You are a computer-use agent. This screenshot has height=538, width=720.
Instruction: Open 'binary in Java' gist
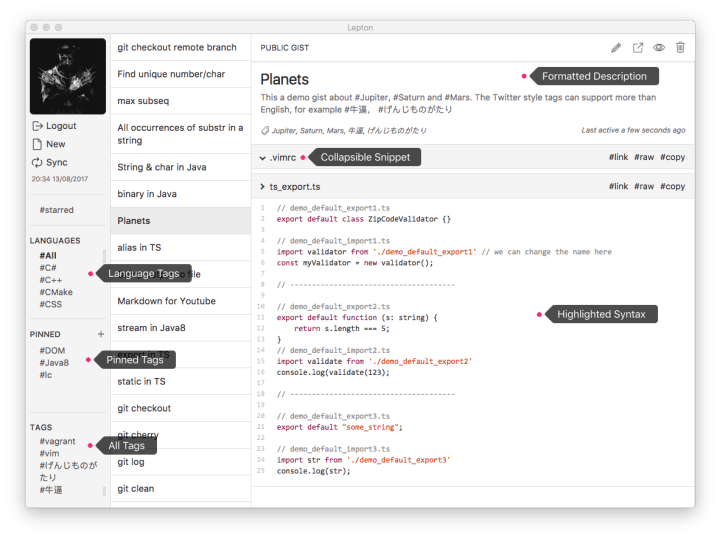(x=180, y=194)
